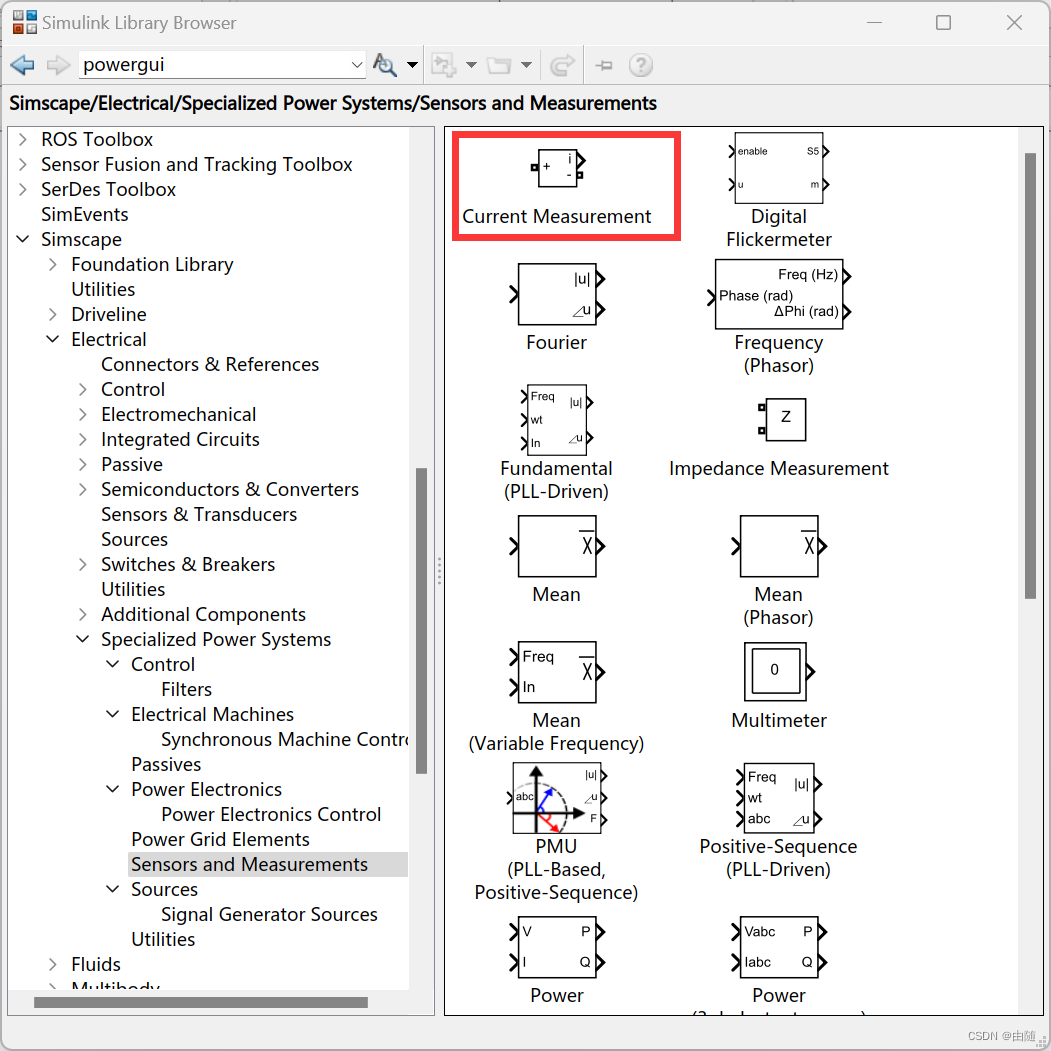Open the add-to-model dropdown arrow
This screenshot has height=1051, width=1051.
click(471, 65)
